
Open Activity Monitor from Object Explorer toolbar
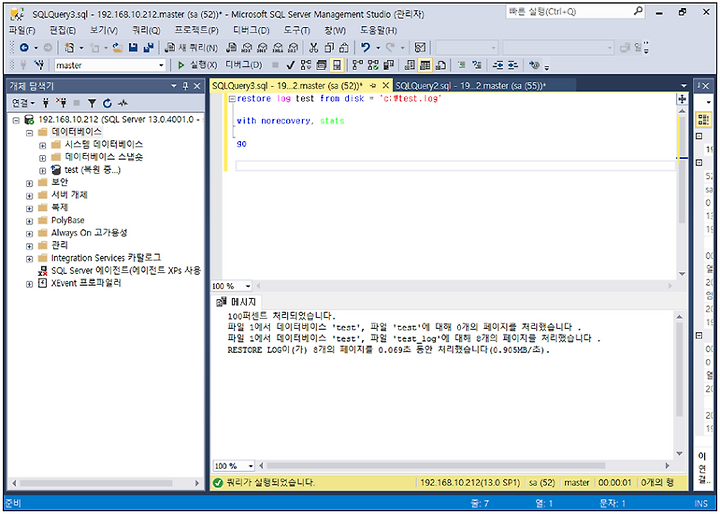[x=123, y=103]
